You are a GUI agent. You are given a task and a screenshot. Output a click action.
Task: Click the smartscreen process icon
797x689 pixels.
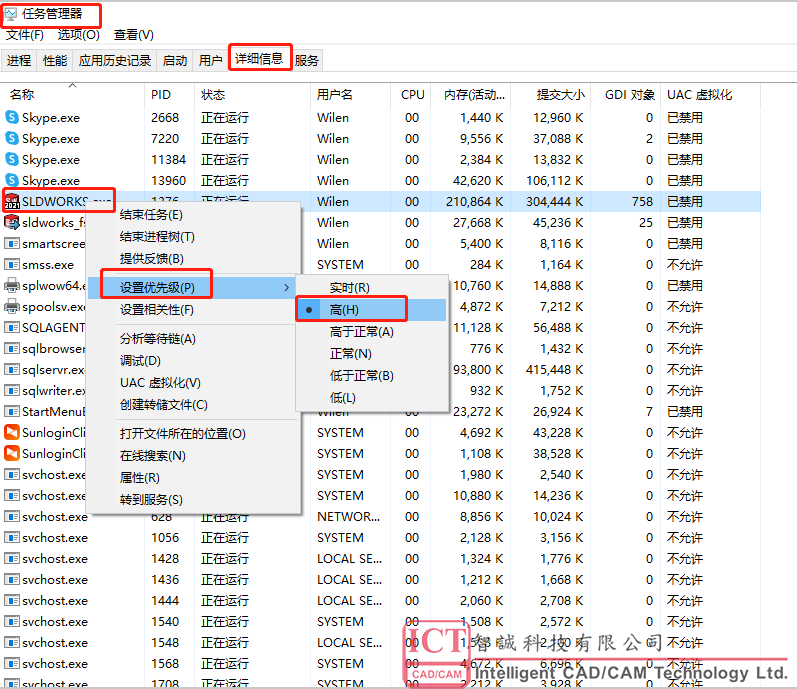click(x=12, y=243)
